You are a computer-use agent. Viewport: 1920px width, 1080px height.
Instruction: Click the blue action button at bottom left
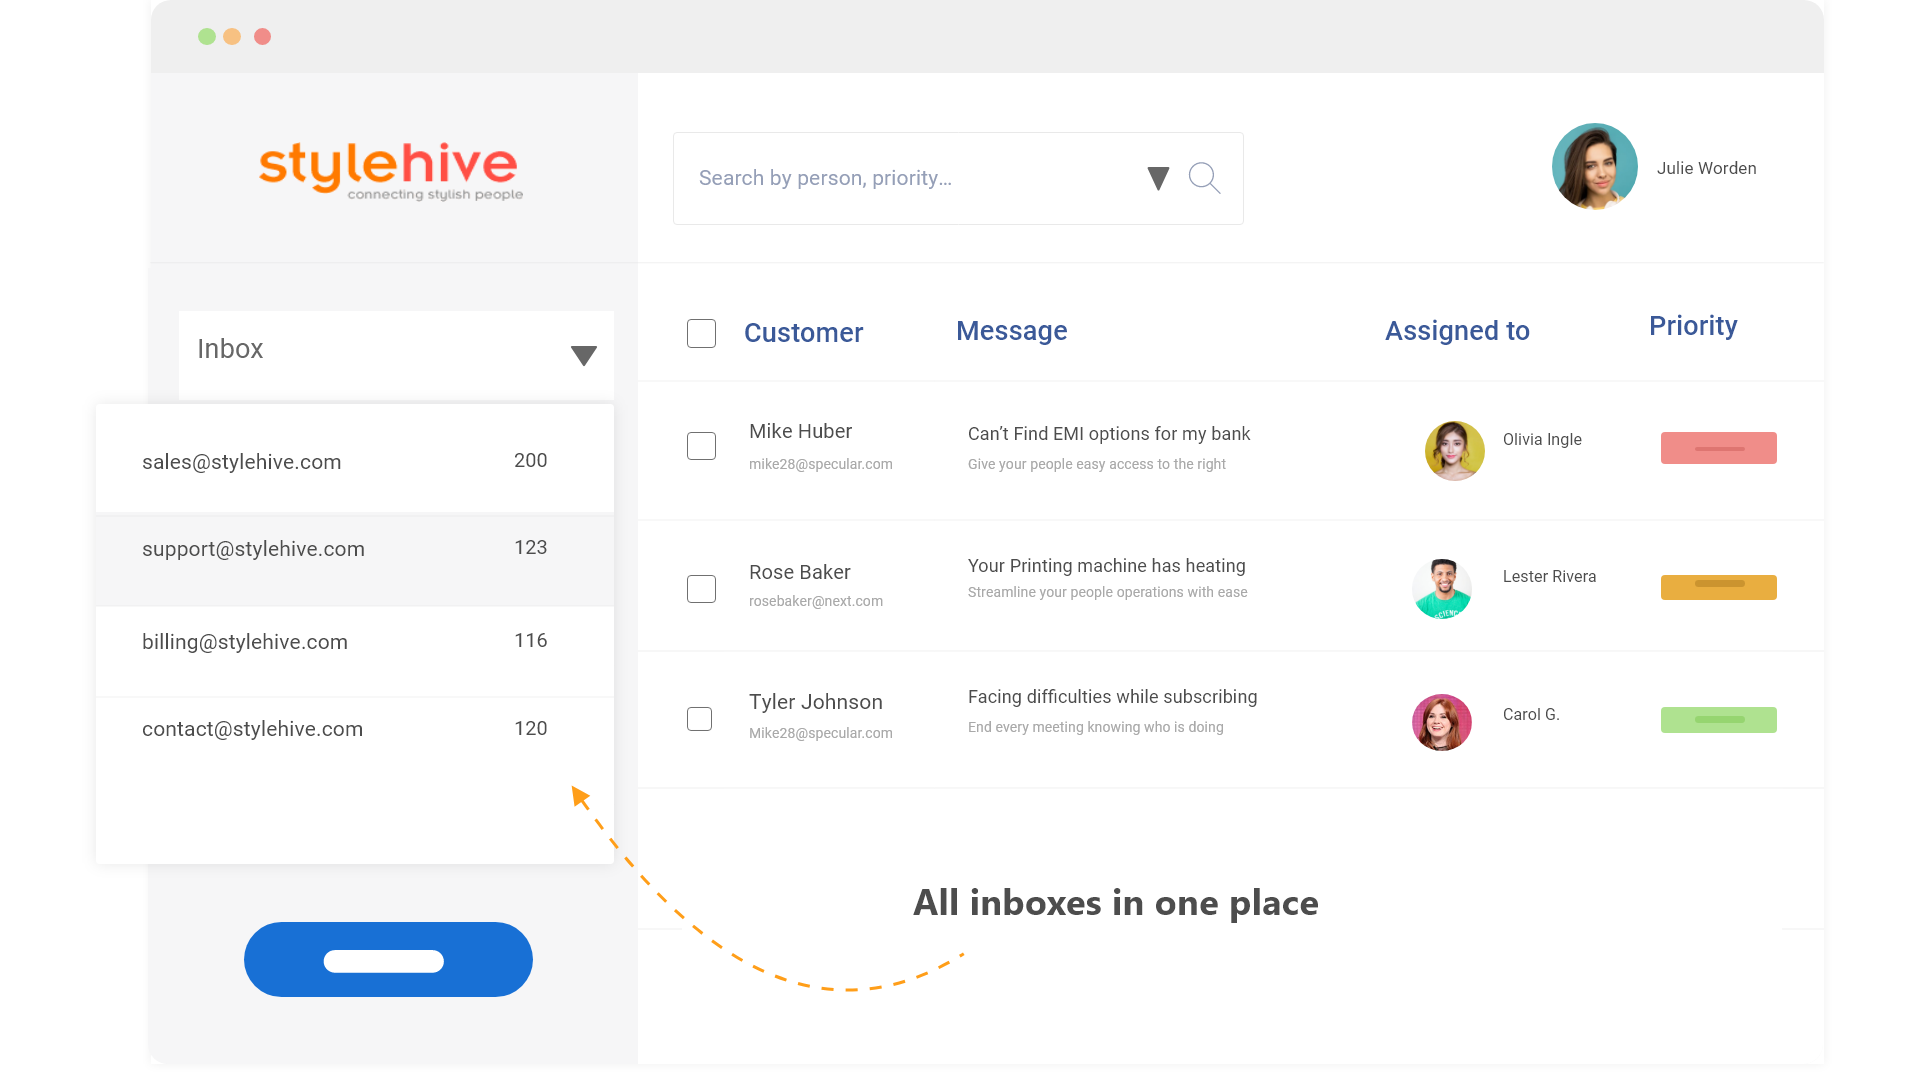(x=388, y=957)
